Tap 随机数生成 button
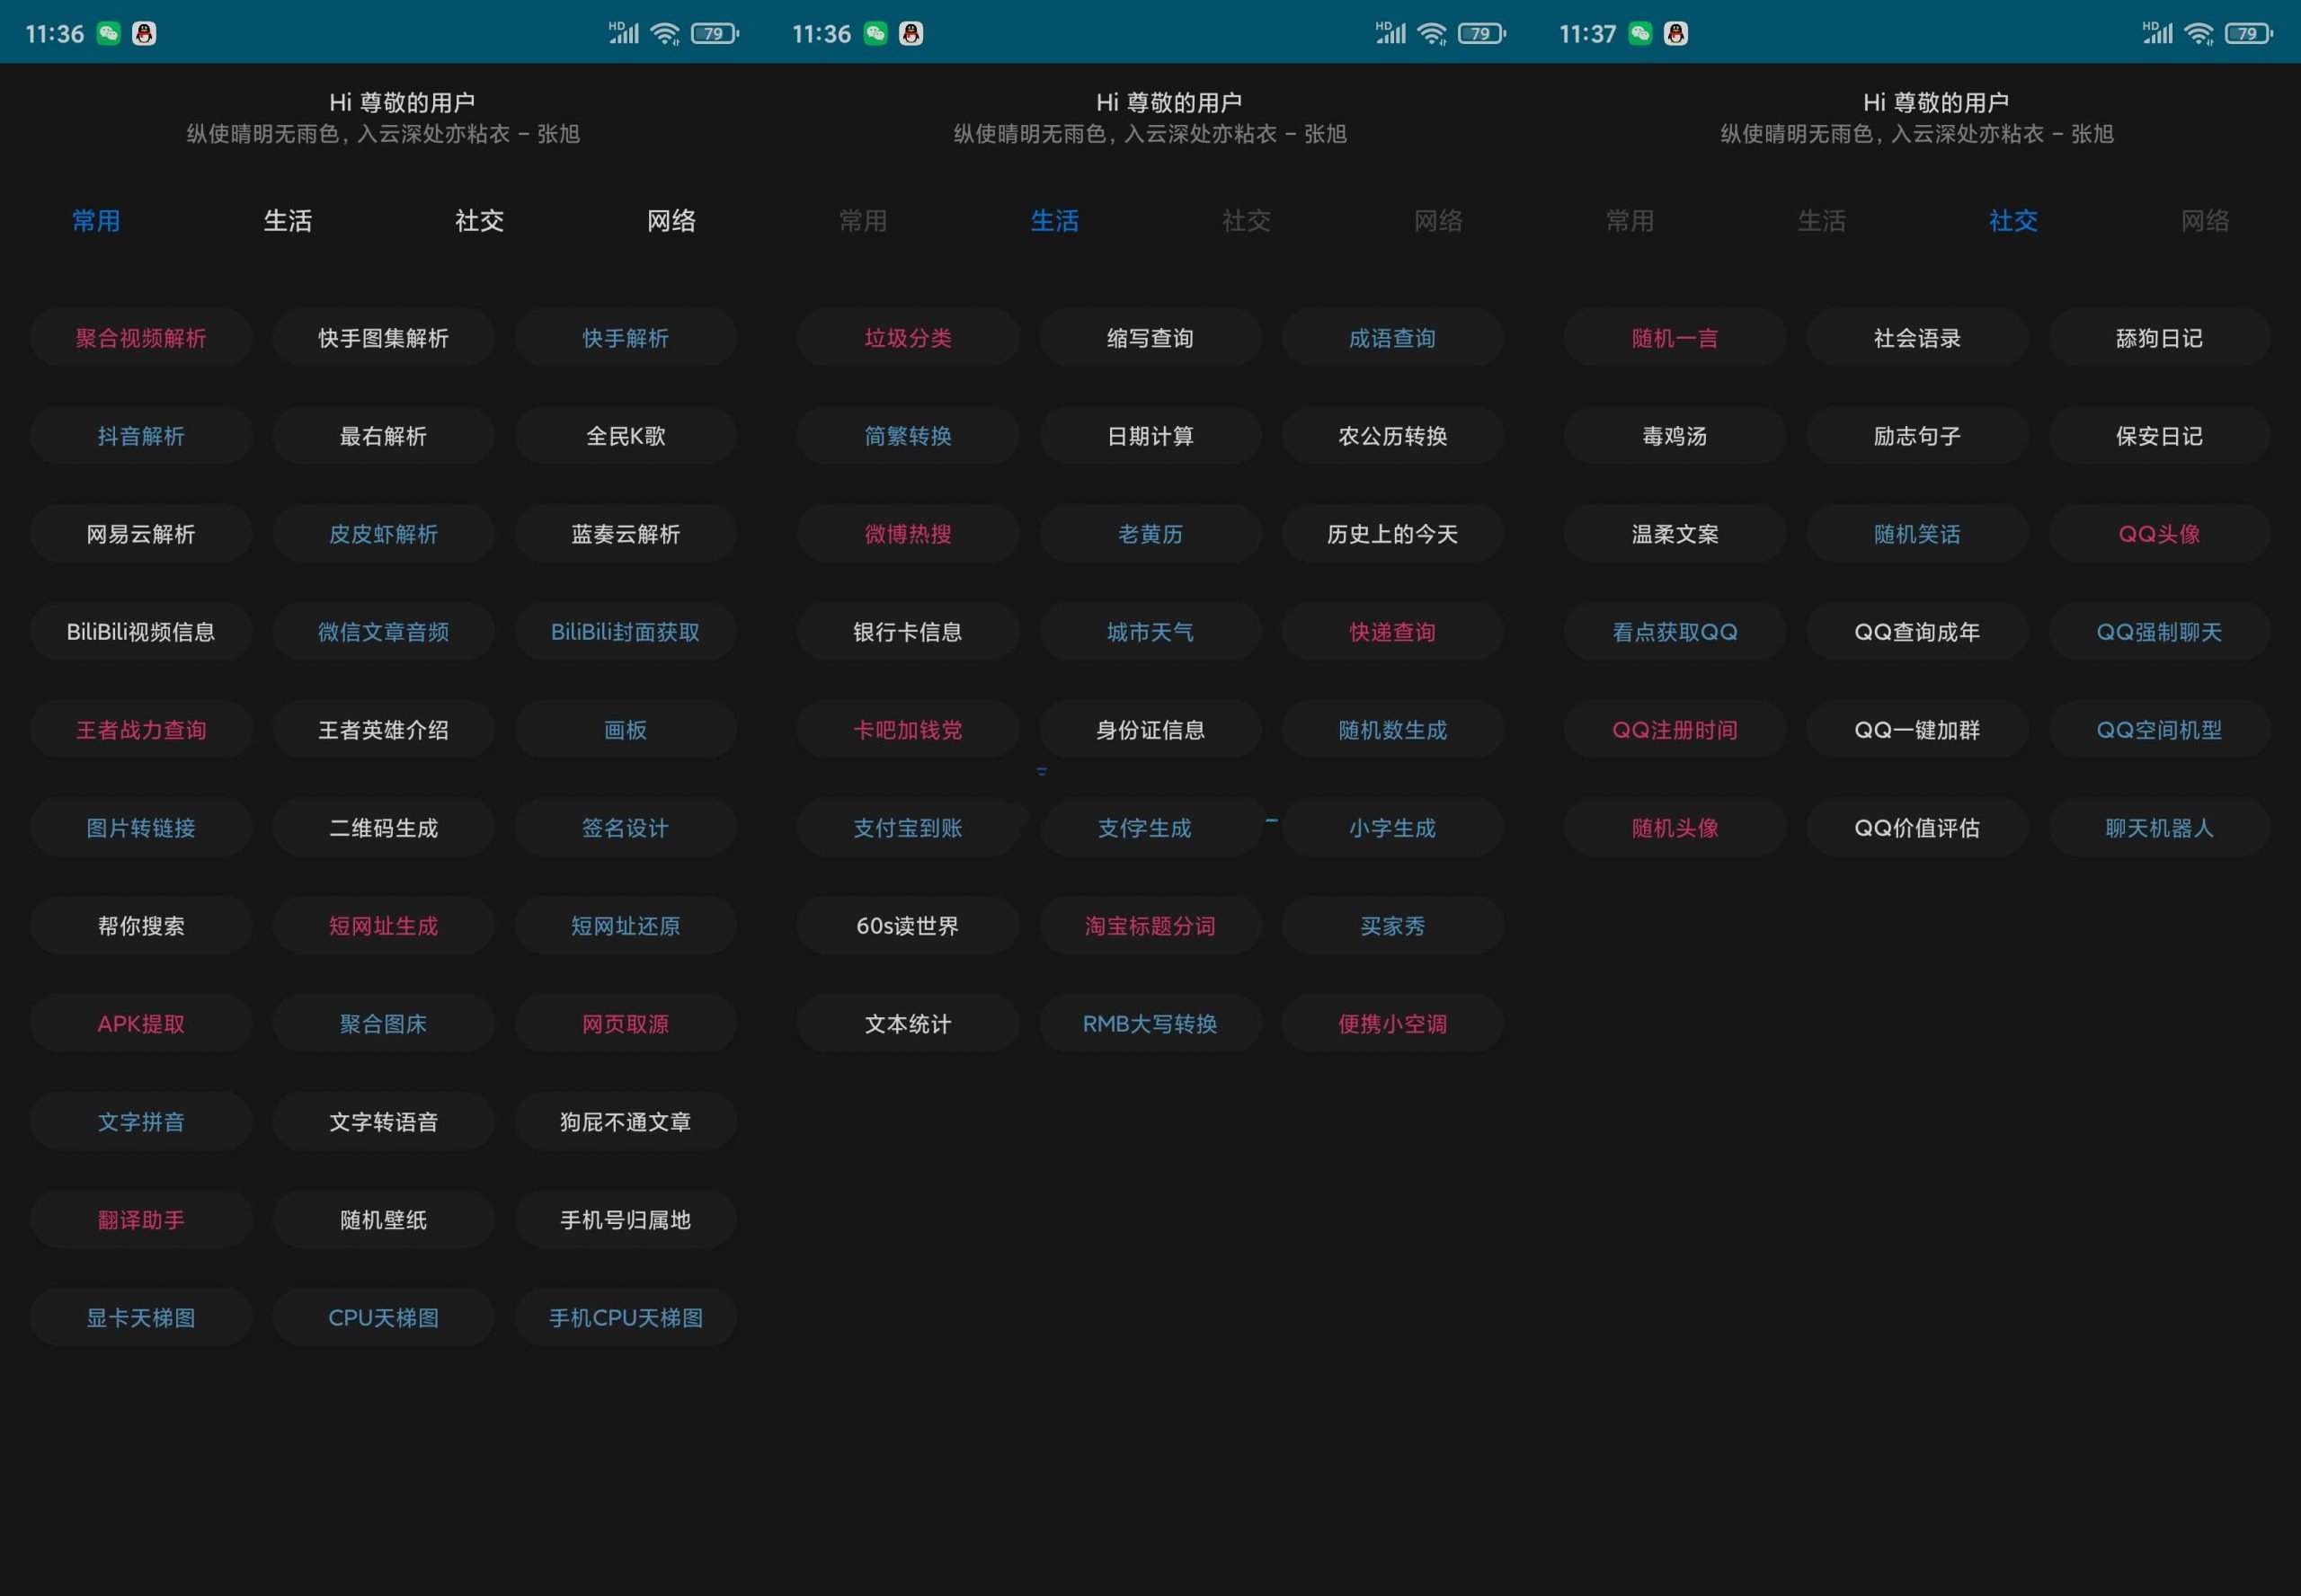2301x1596 pixels. coord(1393,730)
